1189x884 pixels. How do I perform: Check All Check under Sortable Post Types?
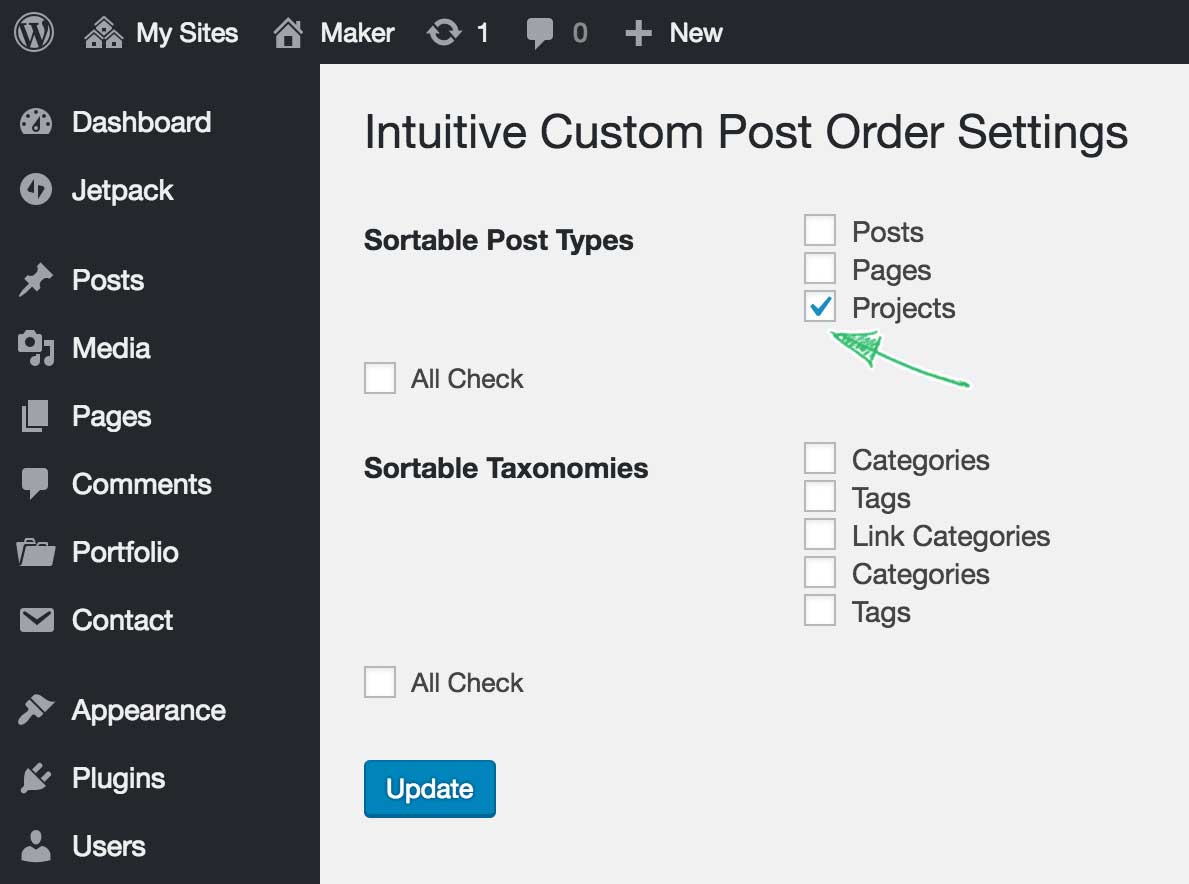(380, 378)
